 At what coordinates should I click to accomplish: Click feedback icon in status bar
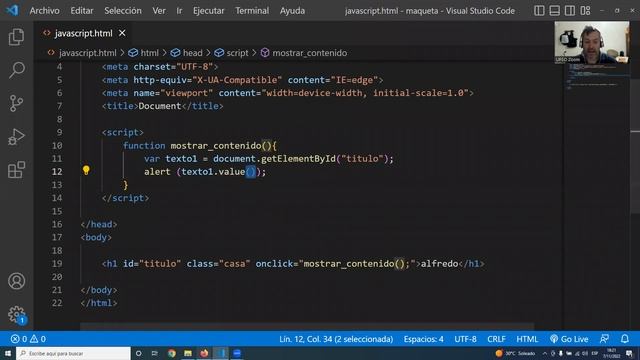[604, 339]
